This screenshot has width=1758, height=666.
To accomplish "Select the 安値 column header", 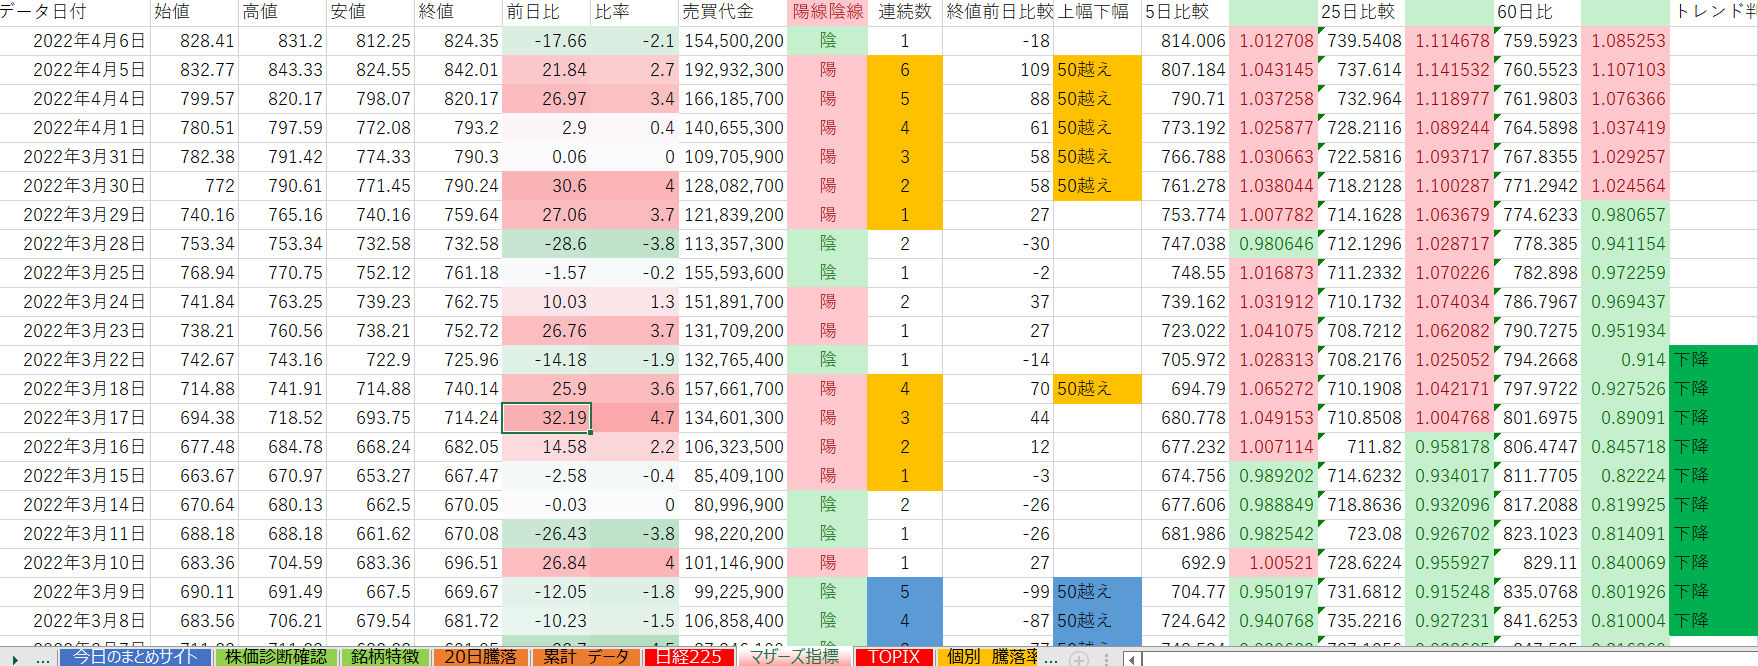I will (371, 12).
